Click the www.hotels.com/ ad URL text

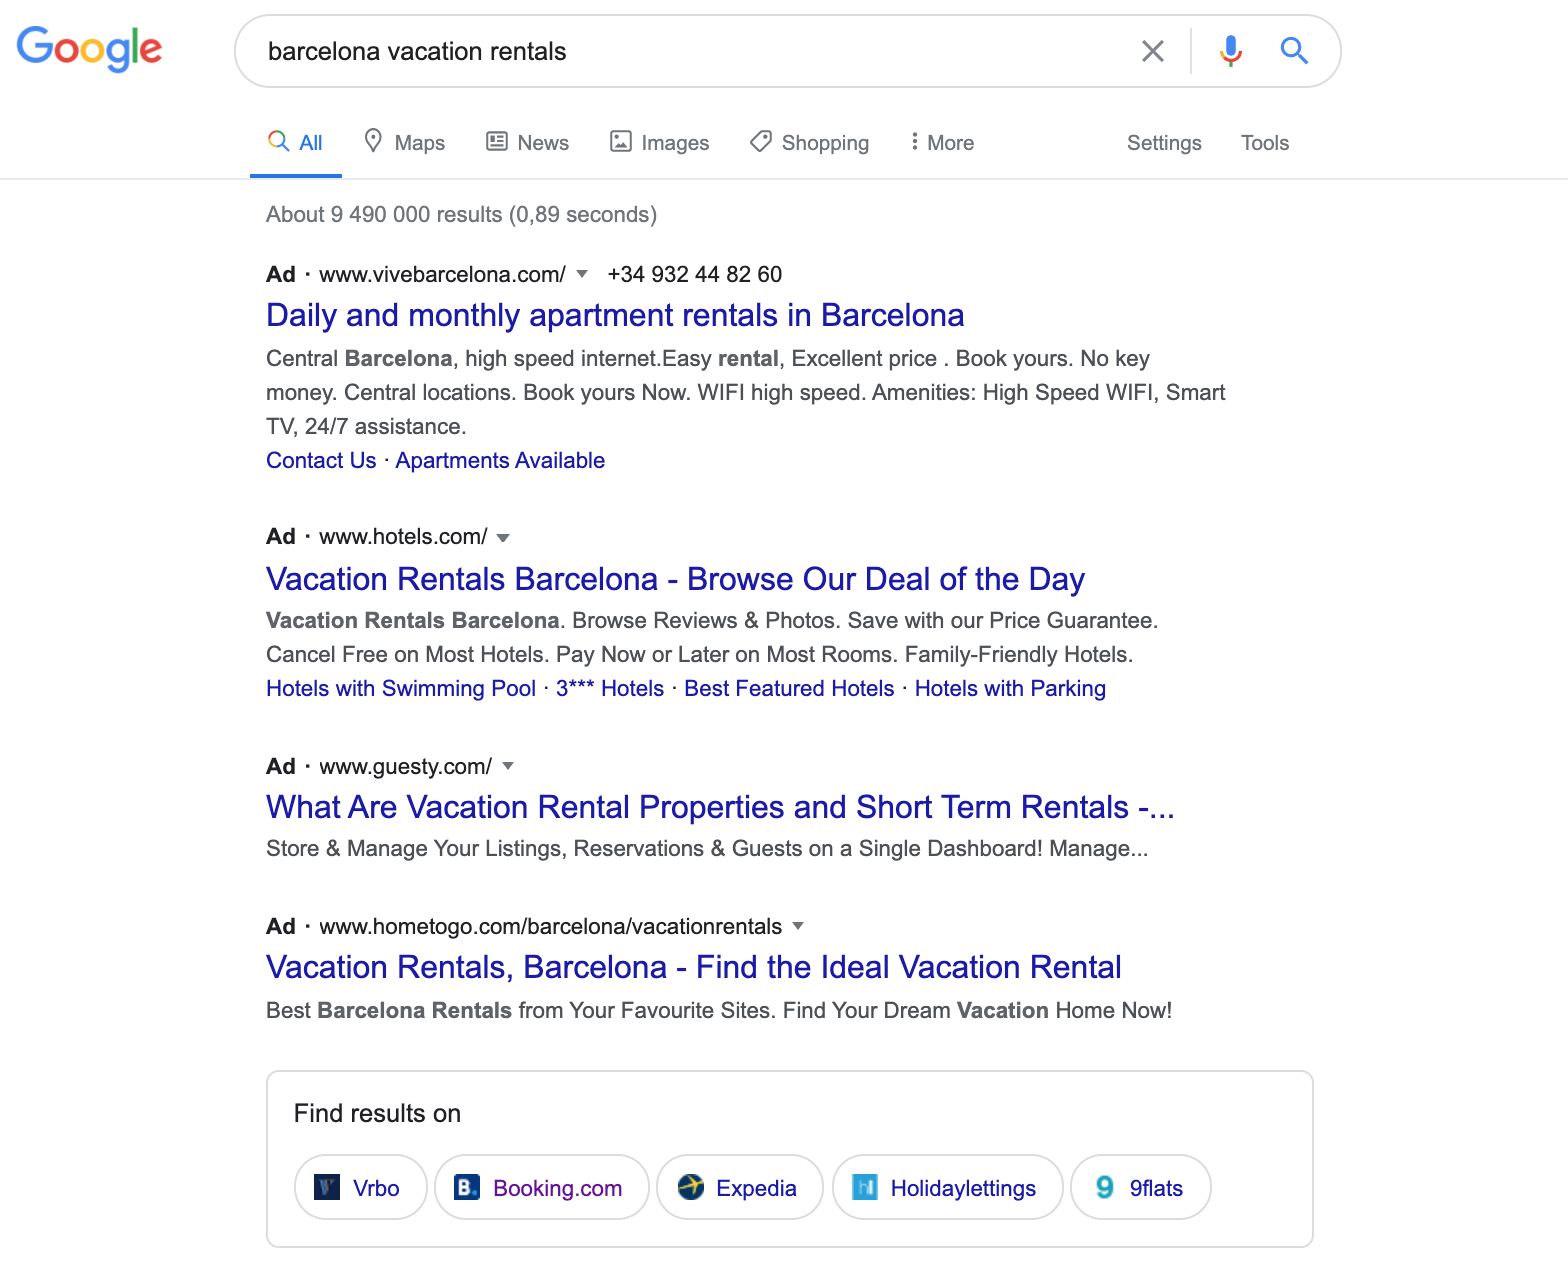403,537
